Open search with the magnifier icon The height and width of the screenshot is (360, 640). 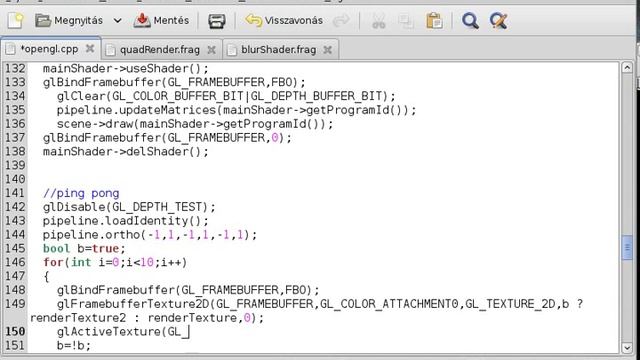(x=470, y=21)
